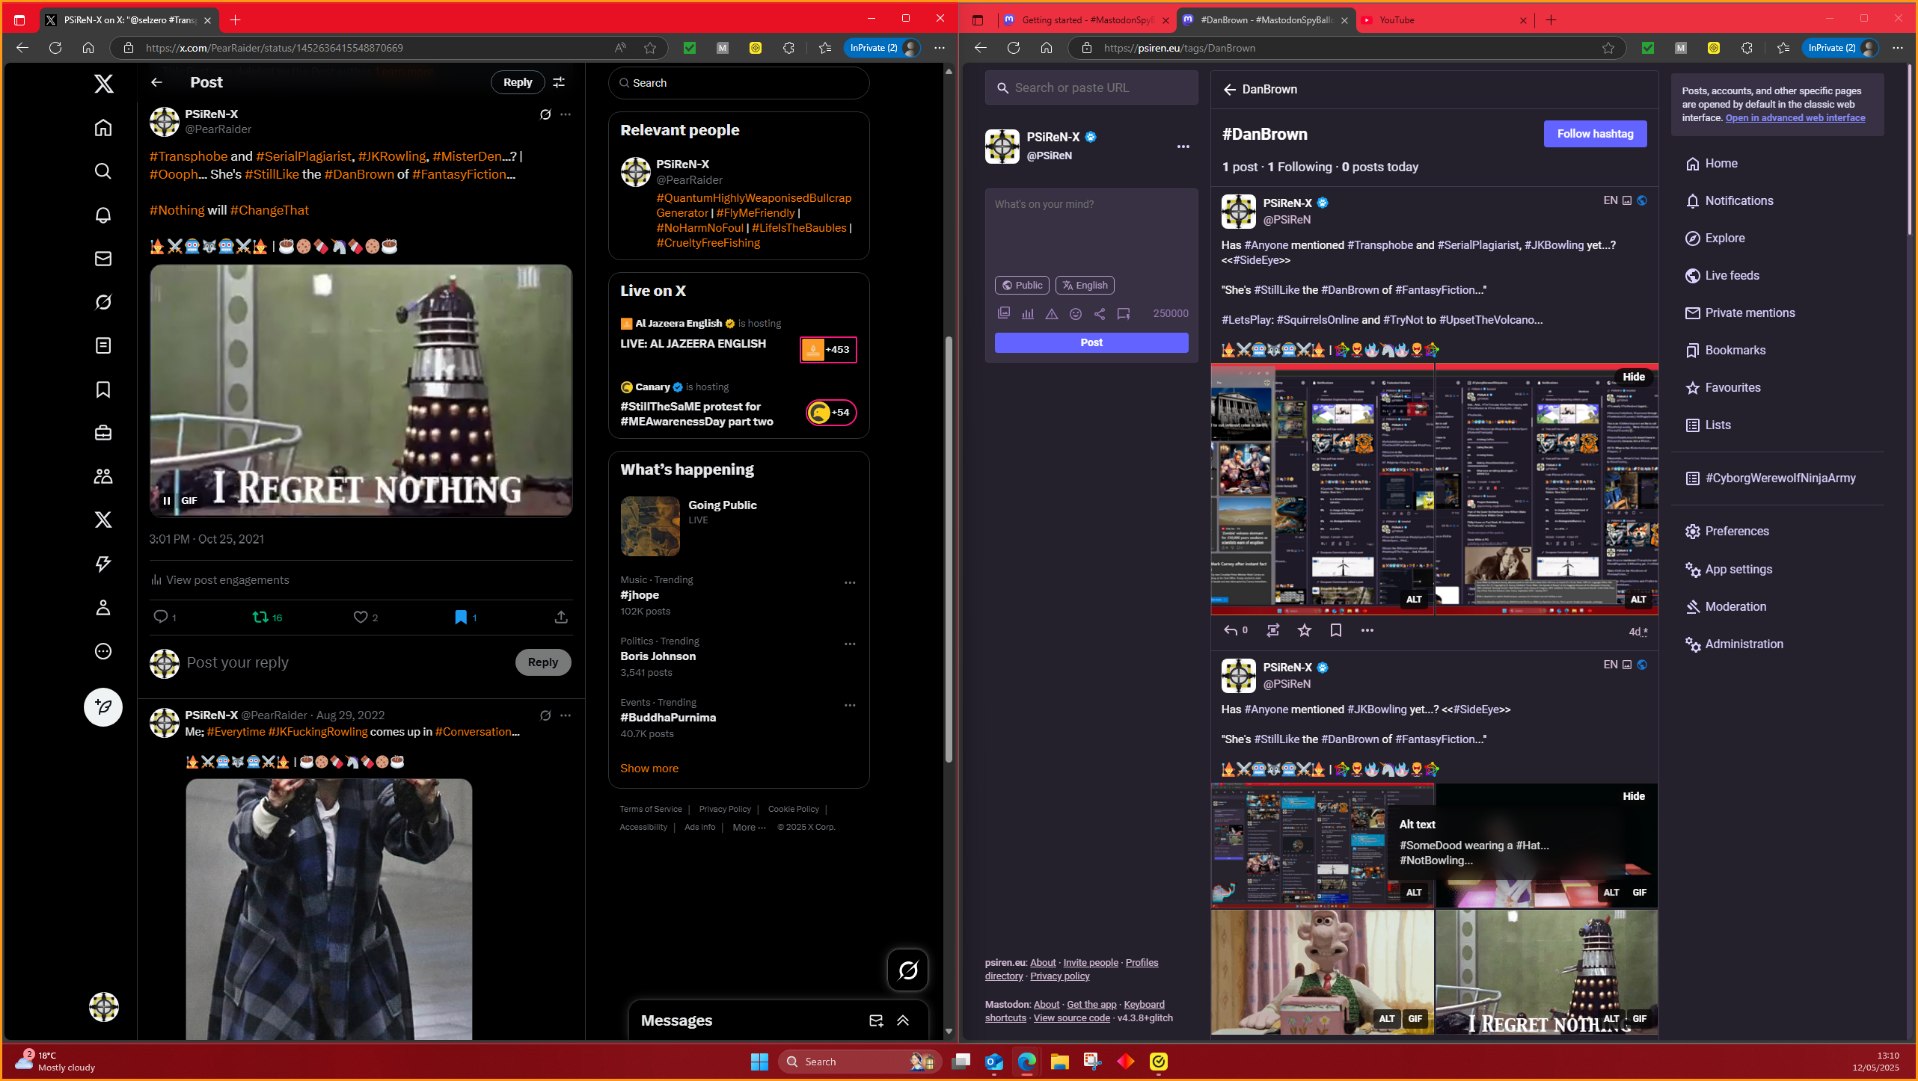Pause the I Regret Nothing GIF

166,500
